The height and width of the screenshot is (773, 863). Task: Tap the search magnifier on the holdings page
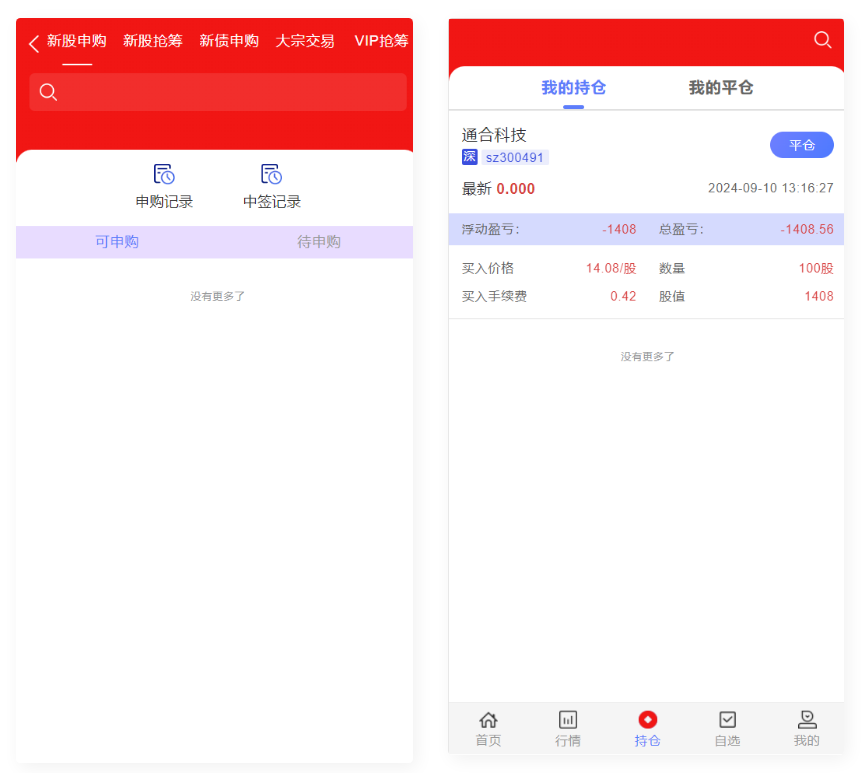click(822, 40)
